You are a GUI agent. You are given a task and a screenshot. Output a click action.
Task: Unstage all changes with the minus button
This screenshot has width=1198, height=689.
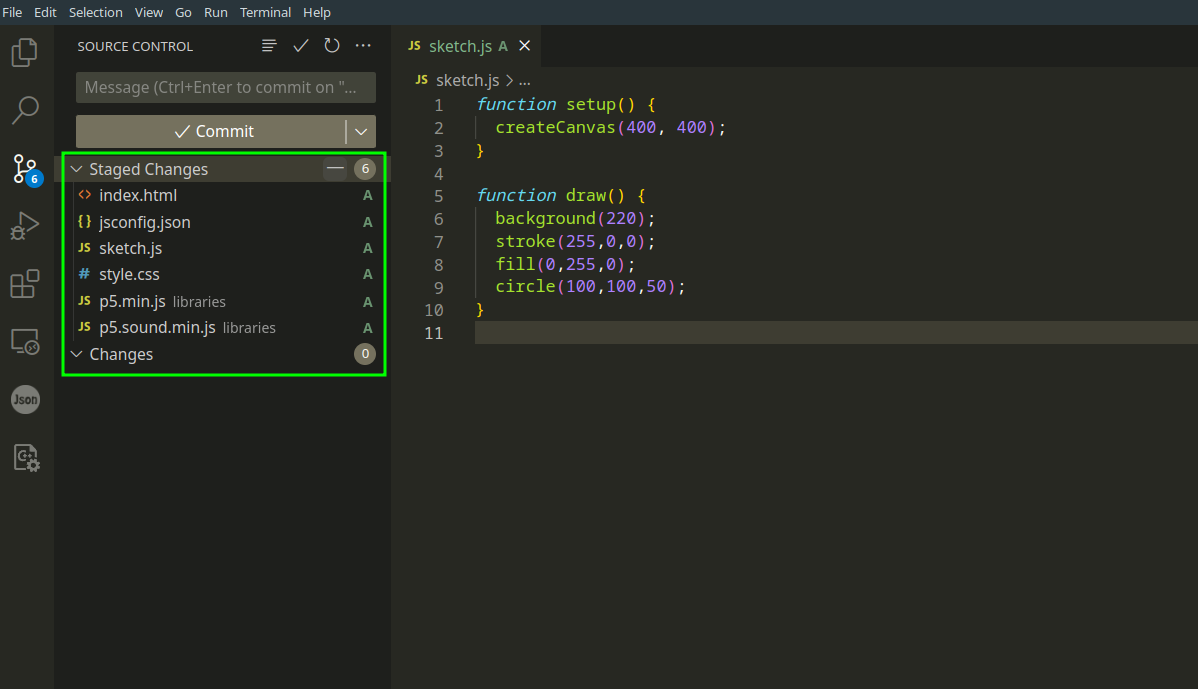(x=335, y=169)
